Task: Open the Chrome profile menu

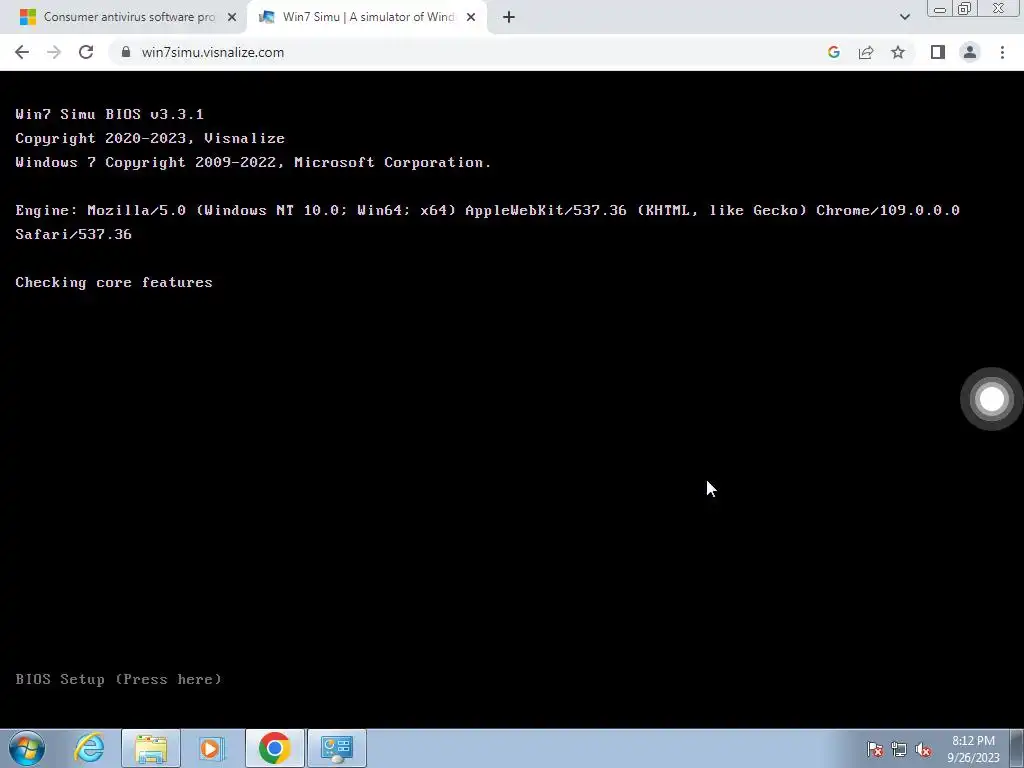Action: 970,52
